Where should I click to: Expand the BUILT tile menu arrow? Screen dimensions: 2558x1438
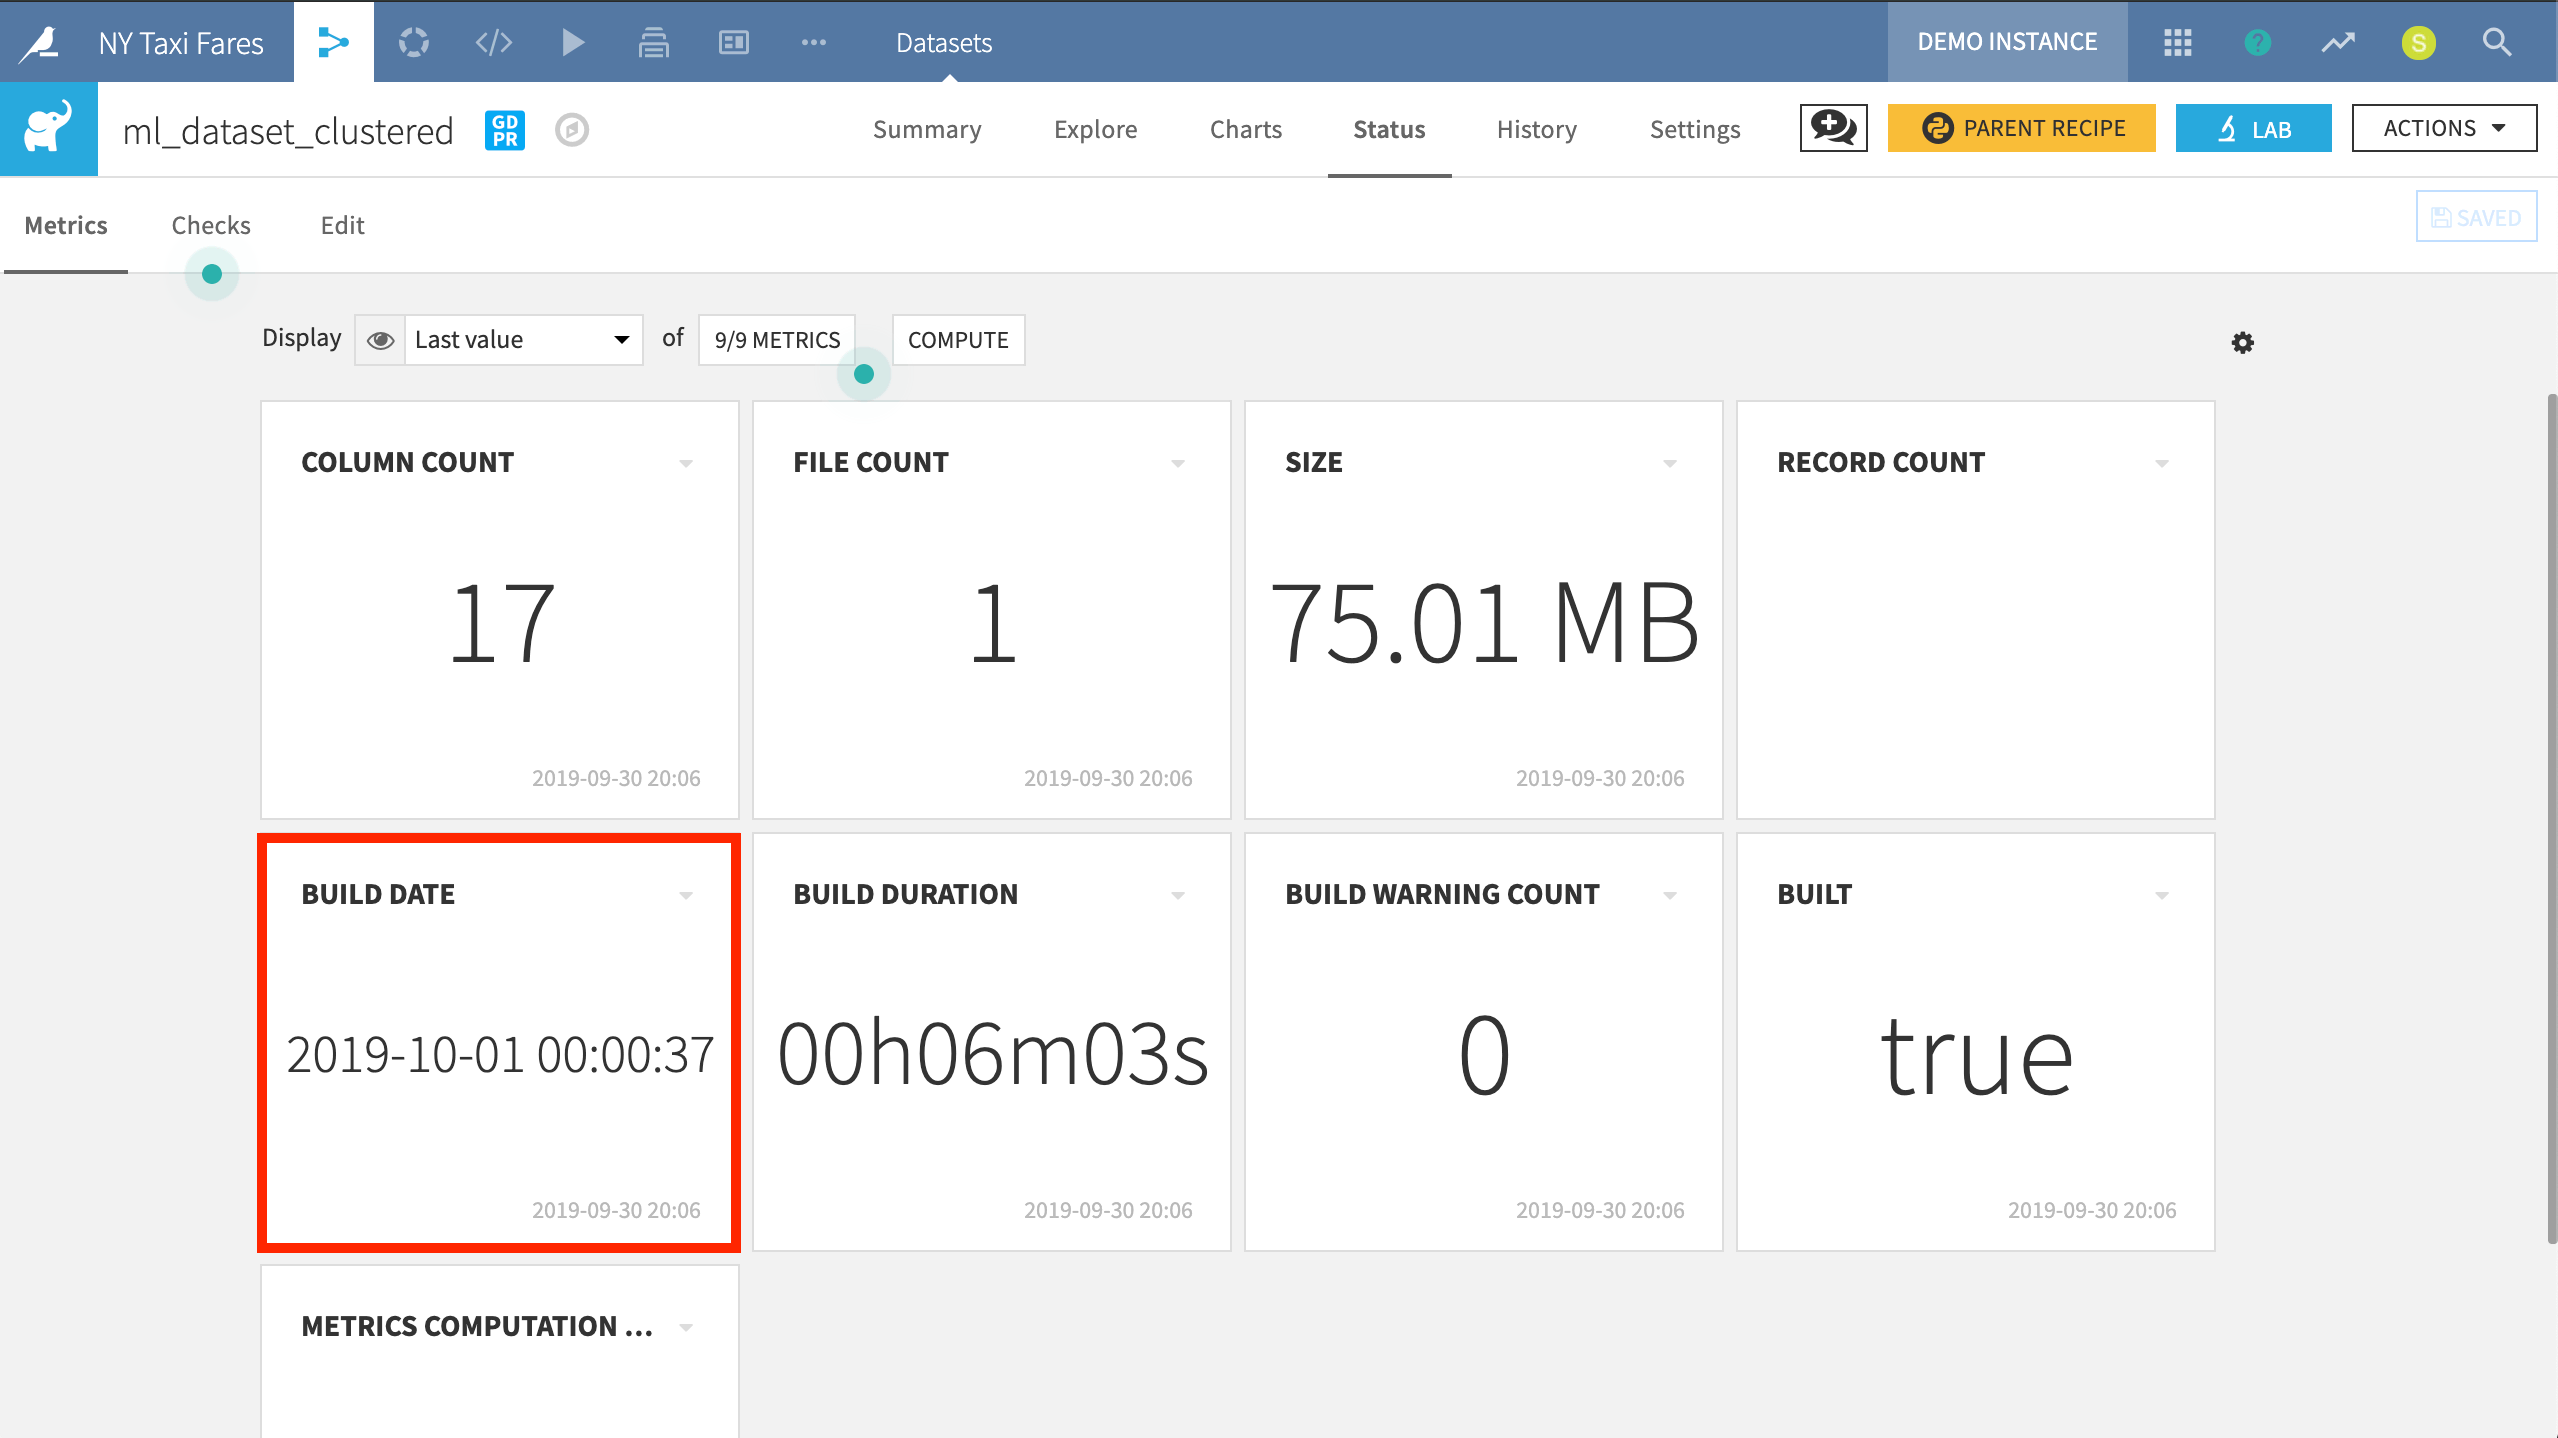2162,895
